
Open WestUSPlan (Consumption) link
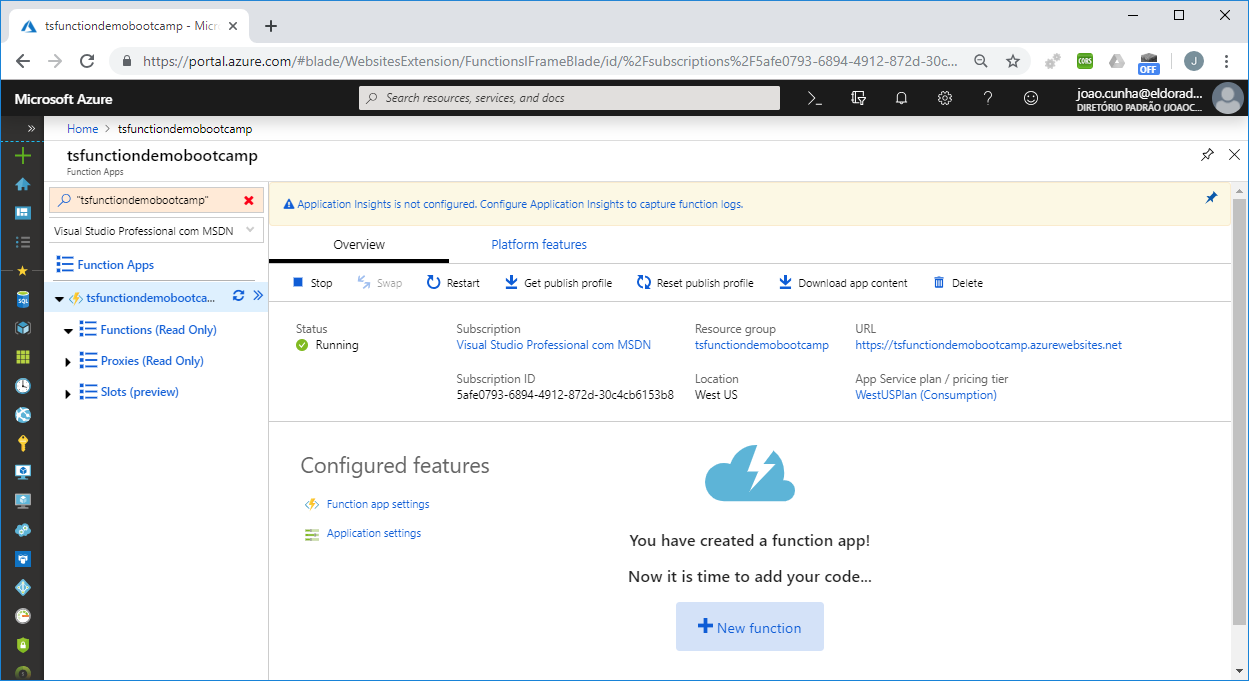point(926,395)
